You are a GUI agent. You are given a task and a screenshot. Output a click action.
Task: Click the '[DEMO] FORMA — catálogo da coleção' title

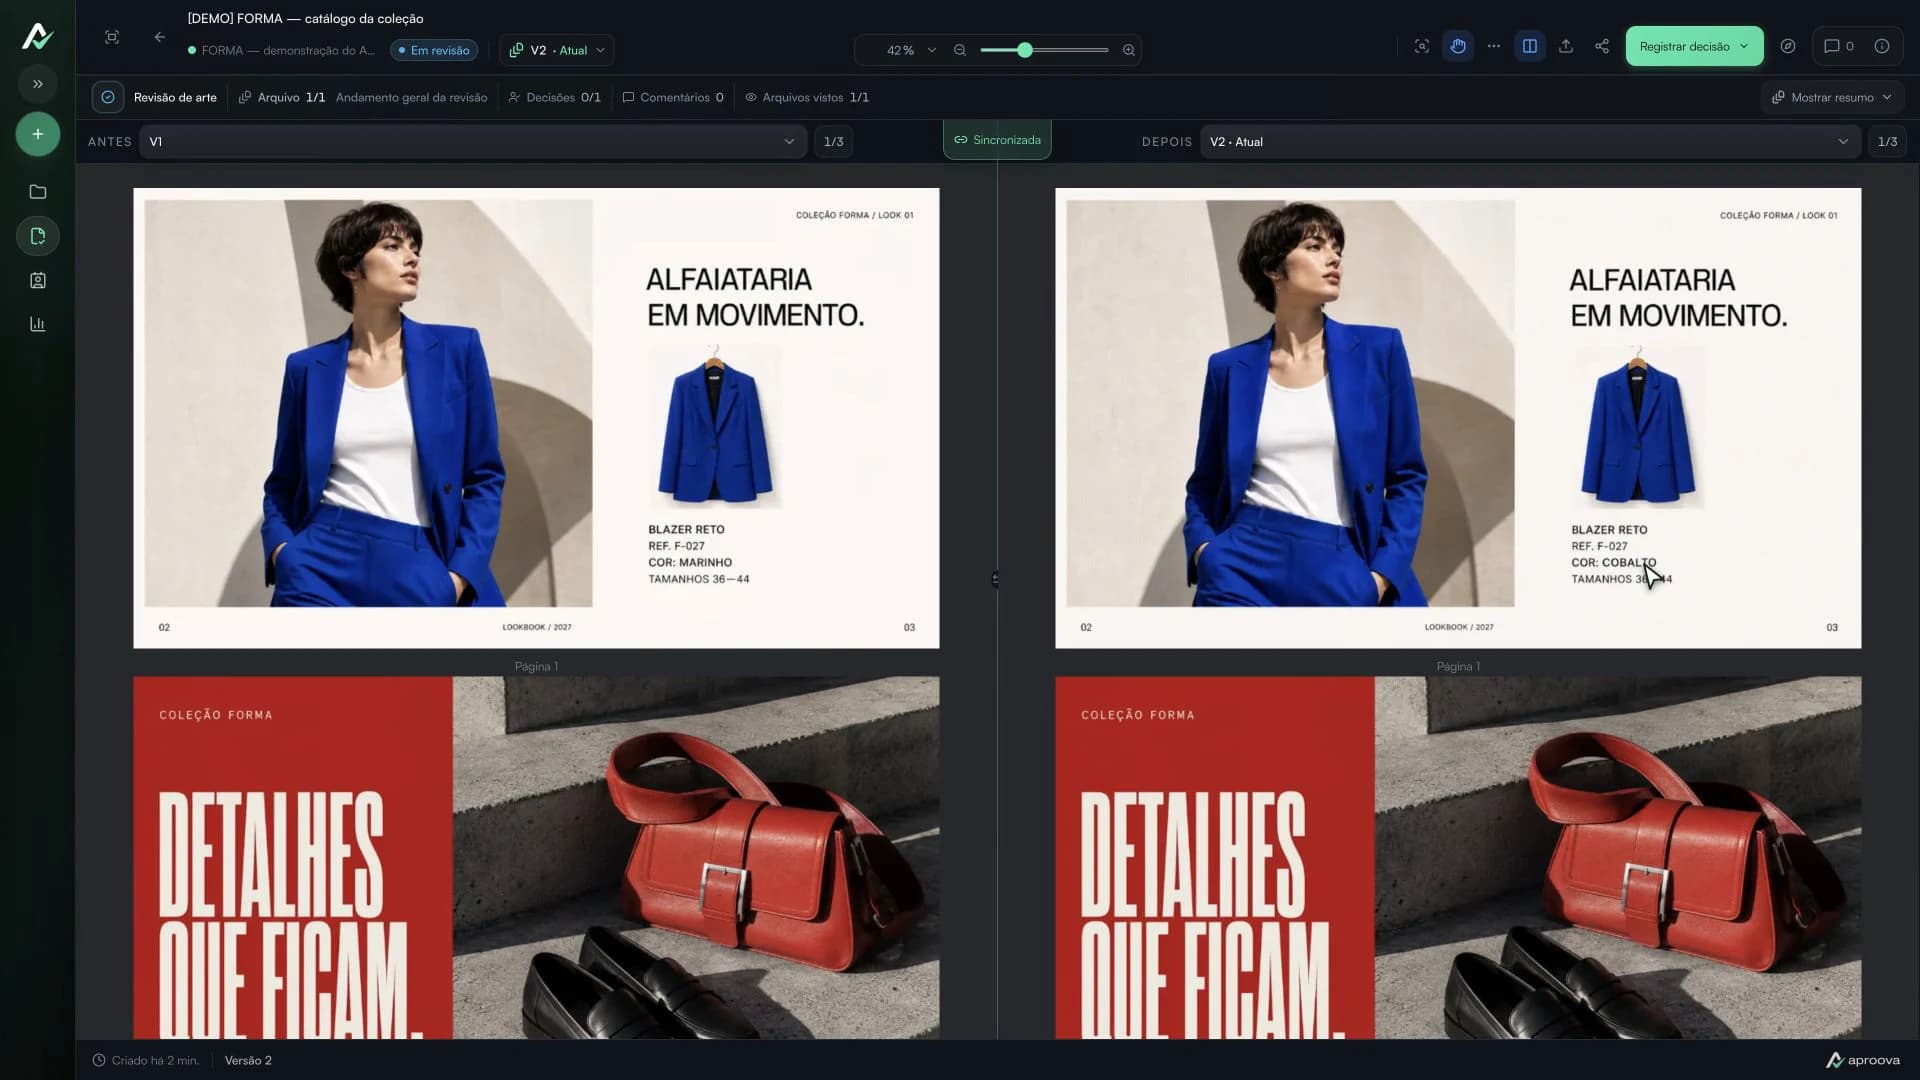coord(305,18)
